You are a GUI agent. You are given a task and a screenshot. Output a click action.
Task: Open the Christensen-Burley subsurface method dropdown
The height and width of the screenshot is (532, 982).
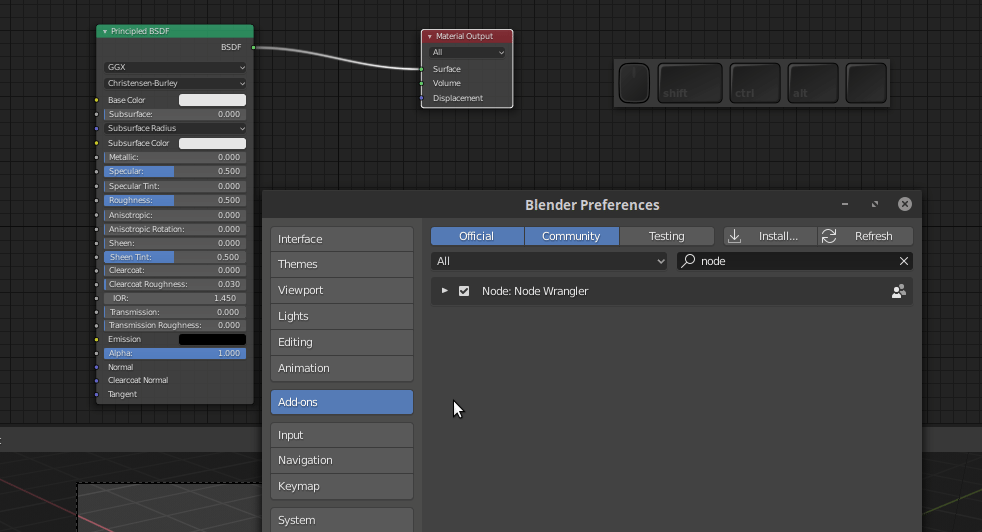pyautogui.click(x=175, y=83)
